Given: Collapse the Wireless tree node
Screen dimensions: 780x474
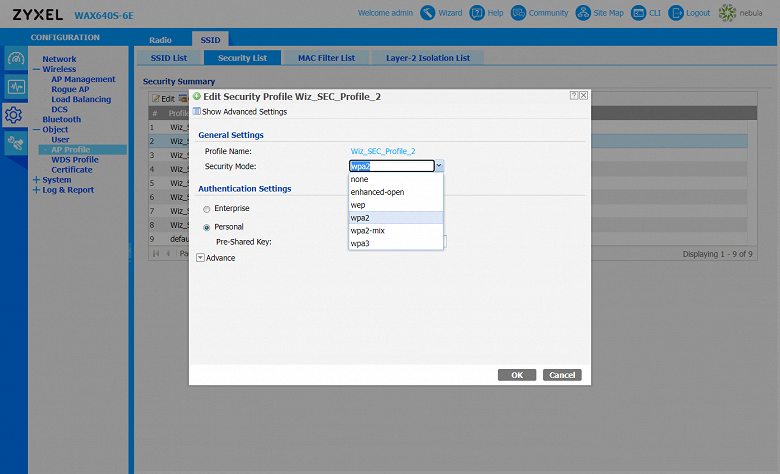Looking at the screenshot, I should (x=36, y=70).
